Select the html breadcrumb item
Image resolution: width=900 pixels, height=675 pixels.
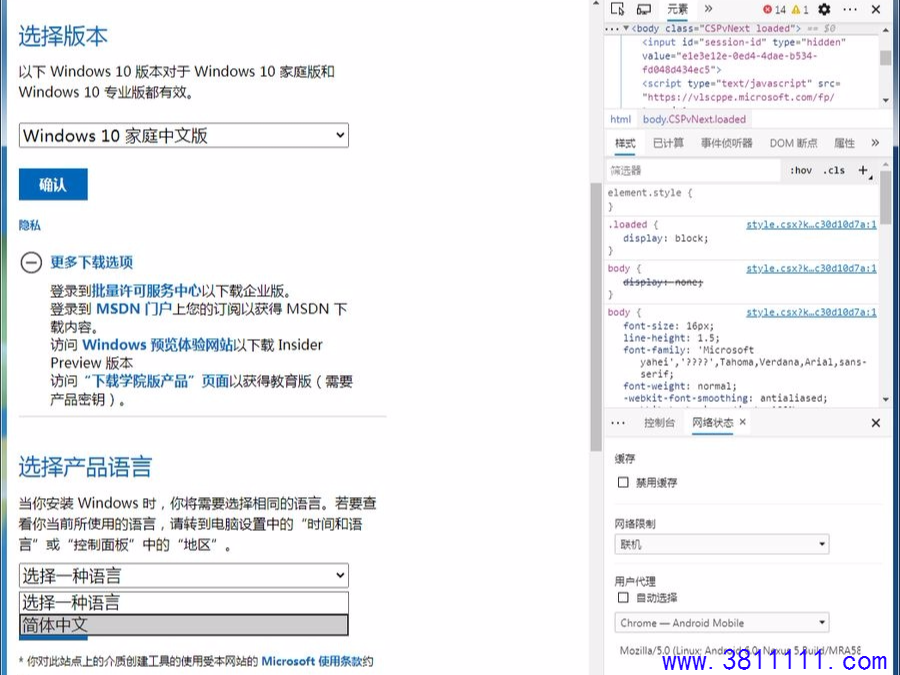click(620, 119)
